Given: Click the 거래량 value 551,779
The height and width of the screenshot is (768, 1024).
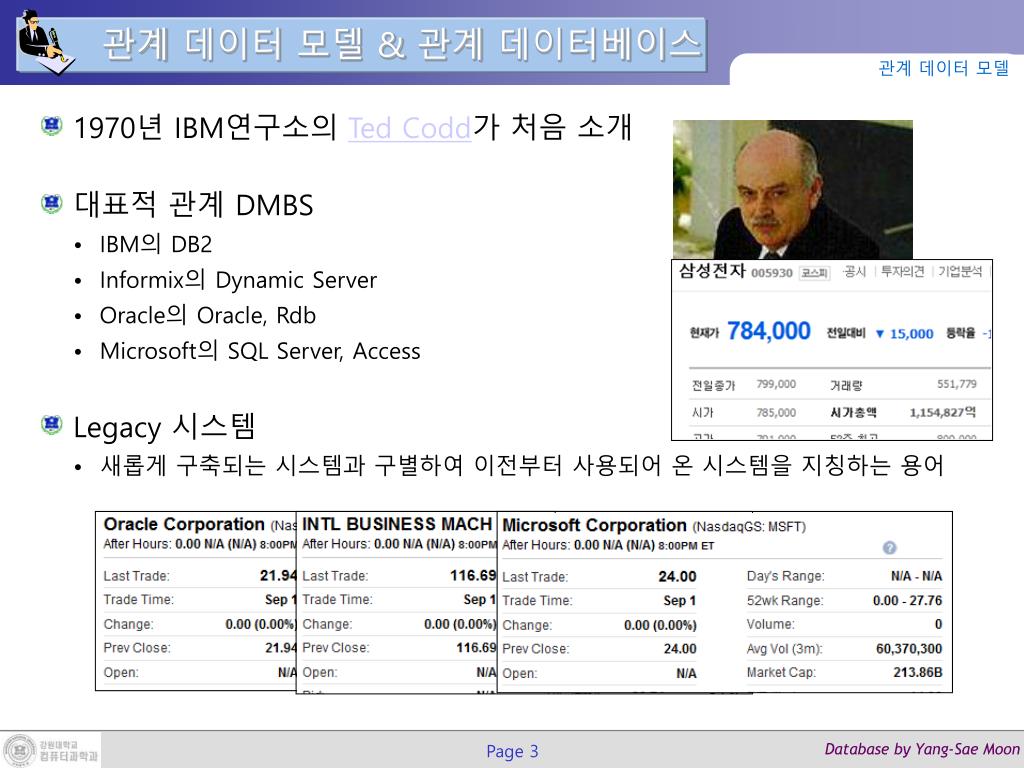Looking at the screenshot, I should [957, 384].
